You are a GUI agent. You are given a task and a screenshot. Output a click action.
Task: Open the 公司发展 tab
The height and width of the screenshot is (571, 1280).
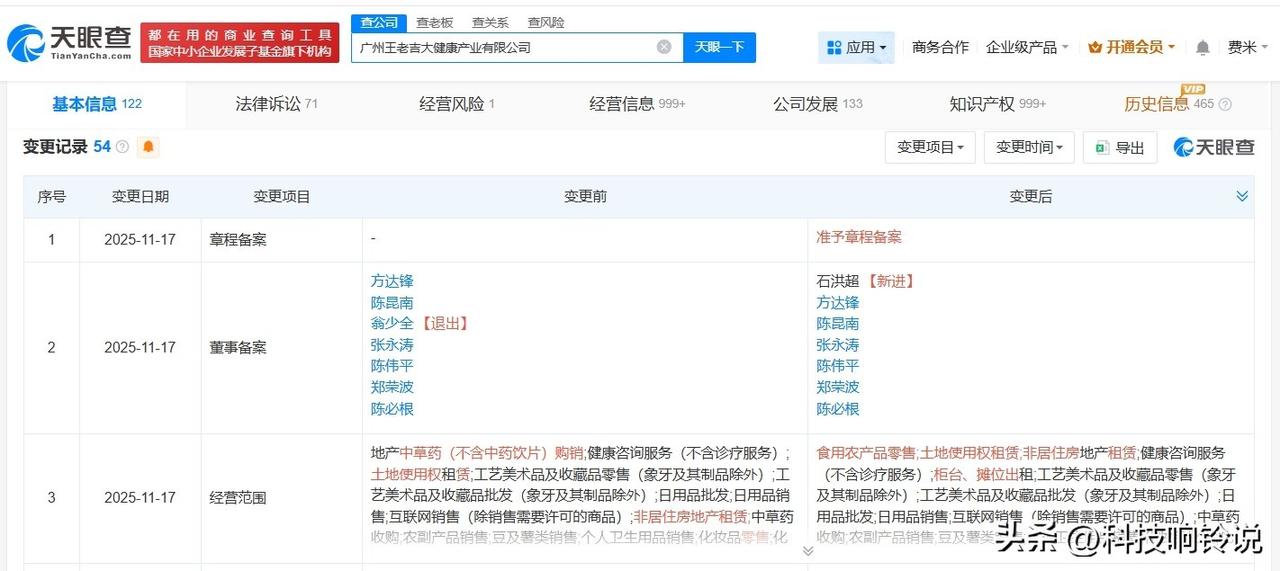(818, 104)
